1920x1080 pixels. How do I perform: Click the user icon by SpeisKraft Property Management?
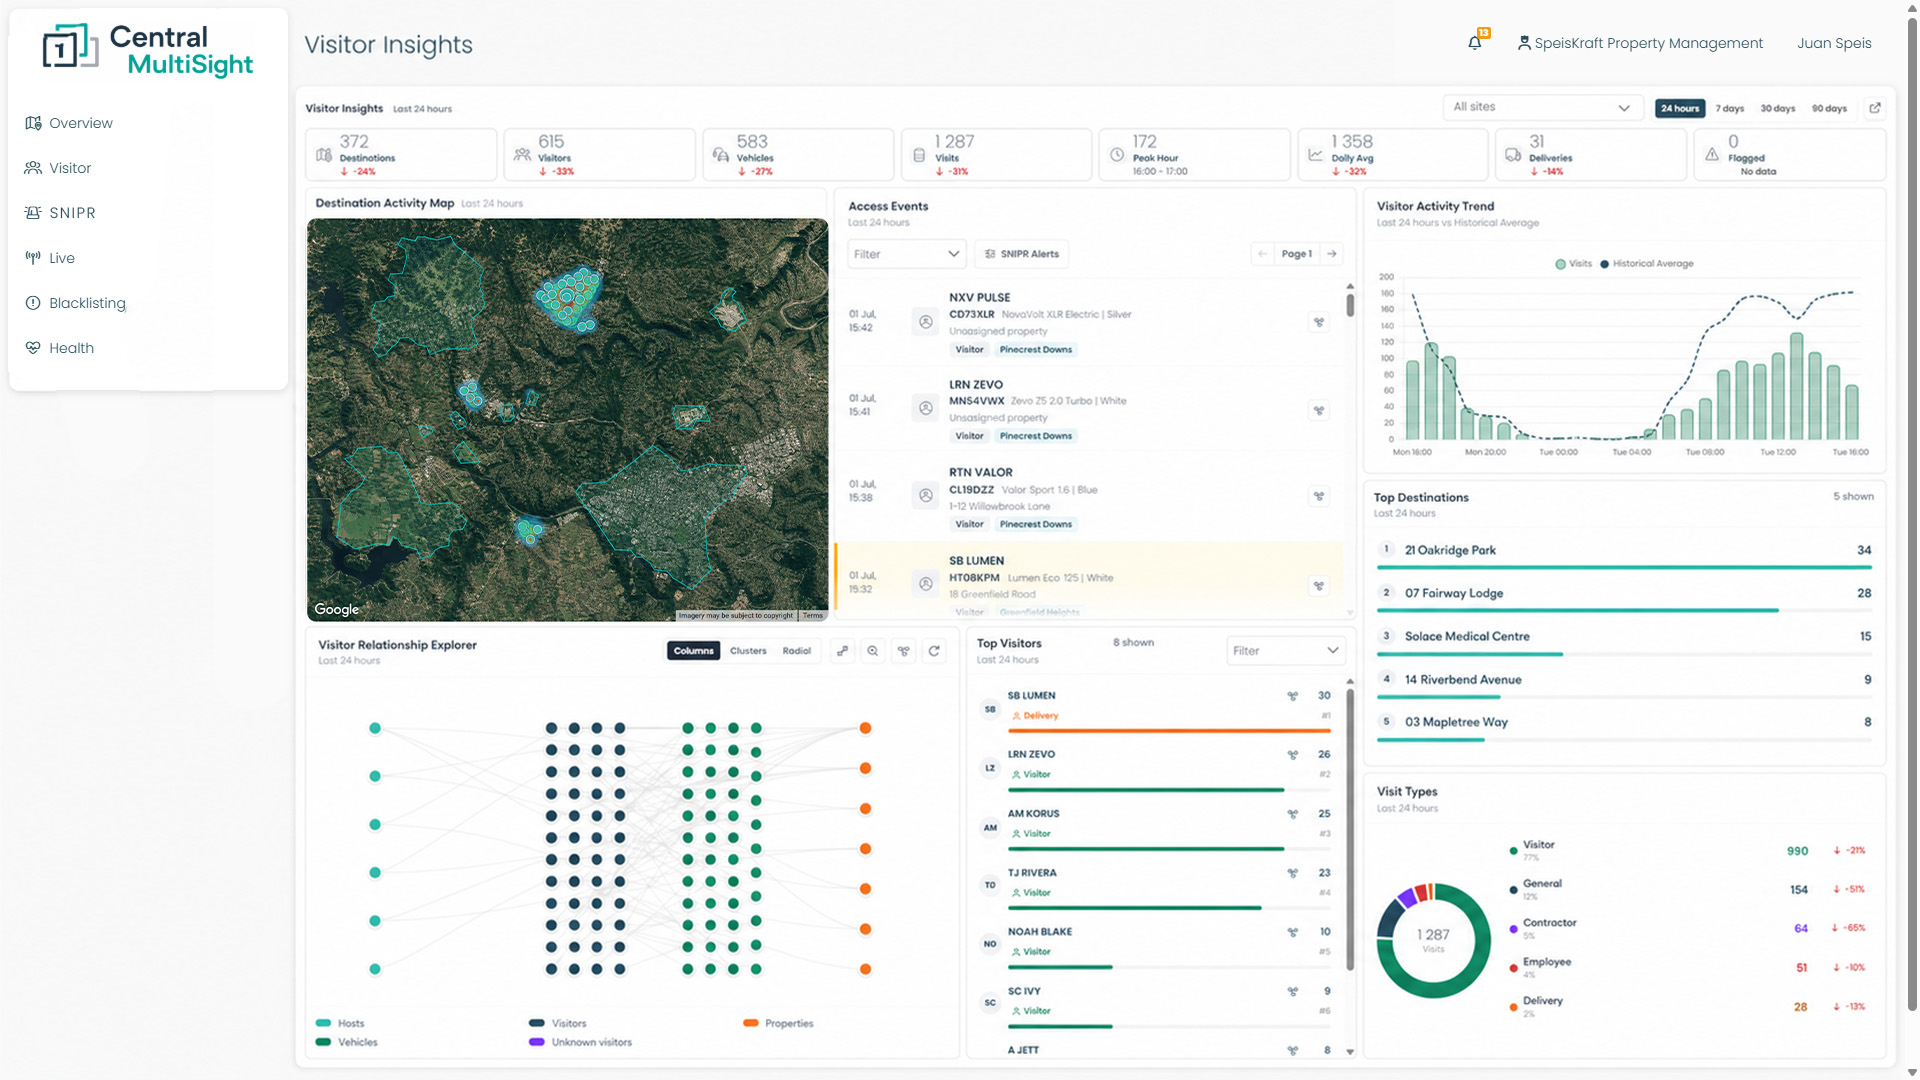(1524, 43)
